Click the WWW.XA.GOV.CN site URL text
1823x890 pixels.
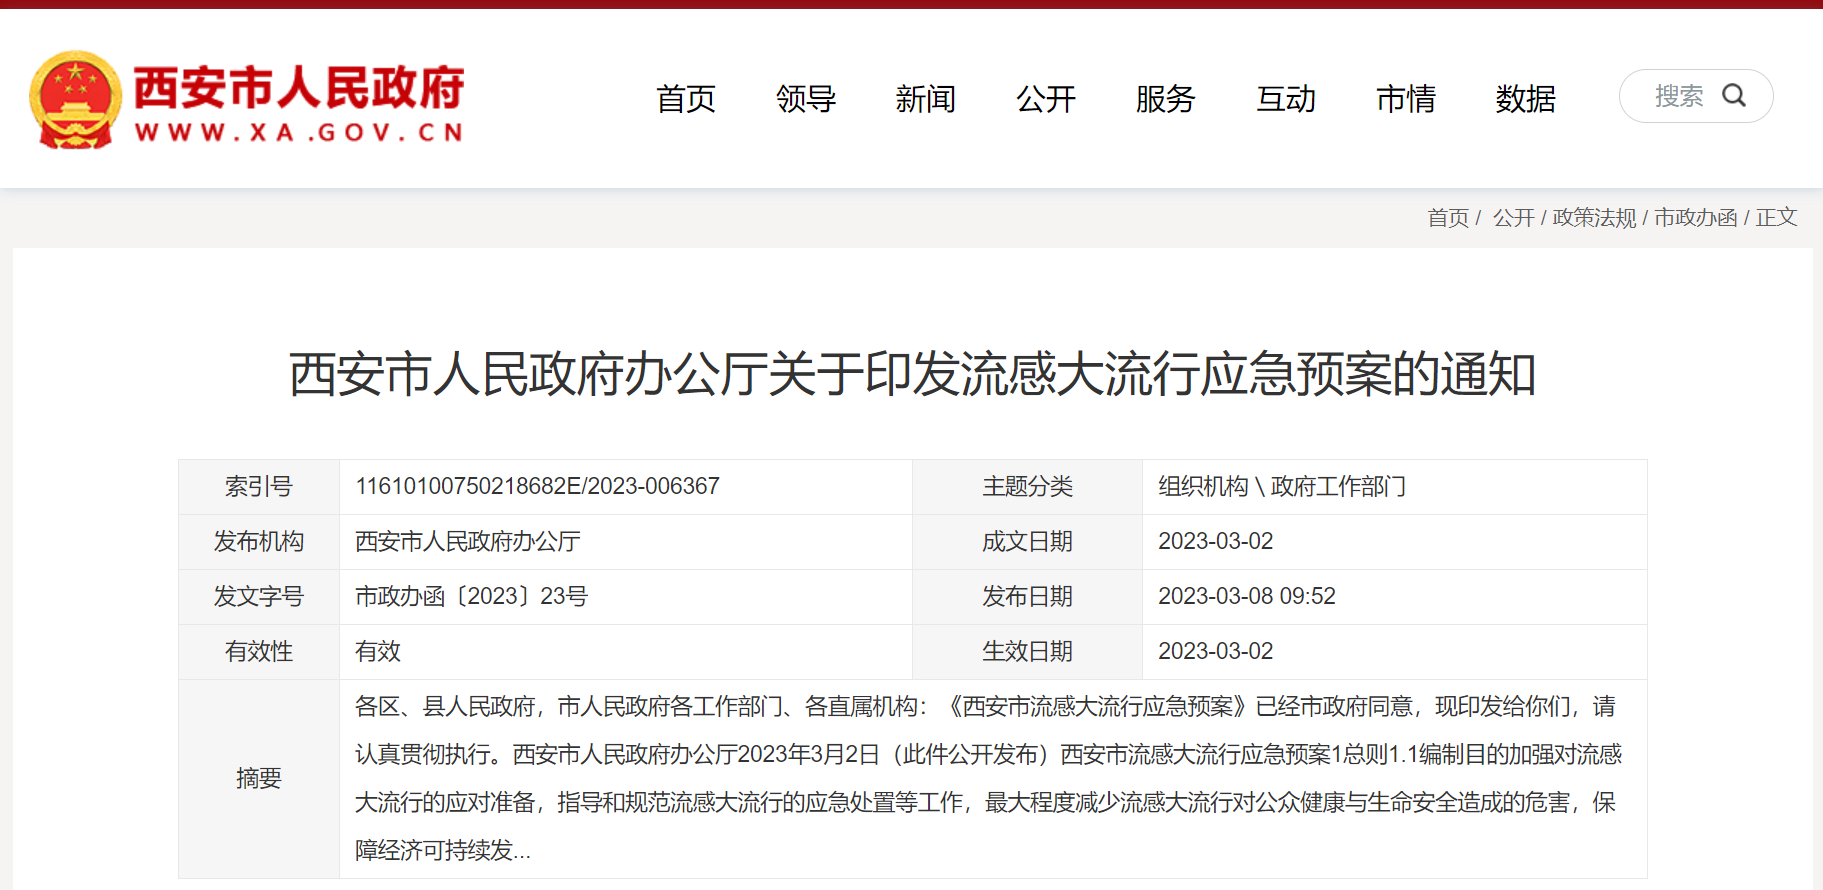tap(299, 132)
